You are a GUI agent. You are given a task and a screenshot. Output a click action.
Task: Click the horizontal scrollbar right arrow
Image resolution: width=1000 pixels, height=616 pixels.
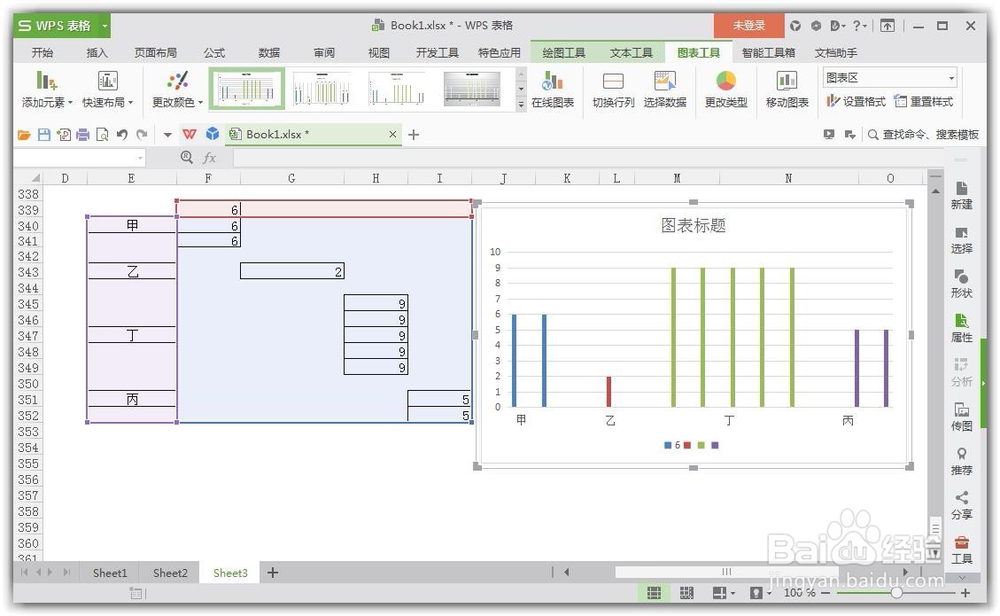(905, 573)
